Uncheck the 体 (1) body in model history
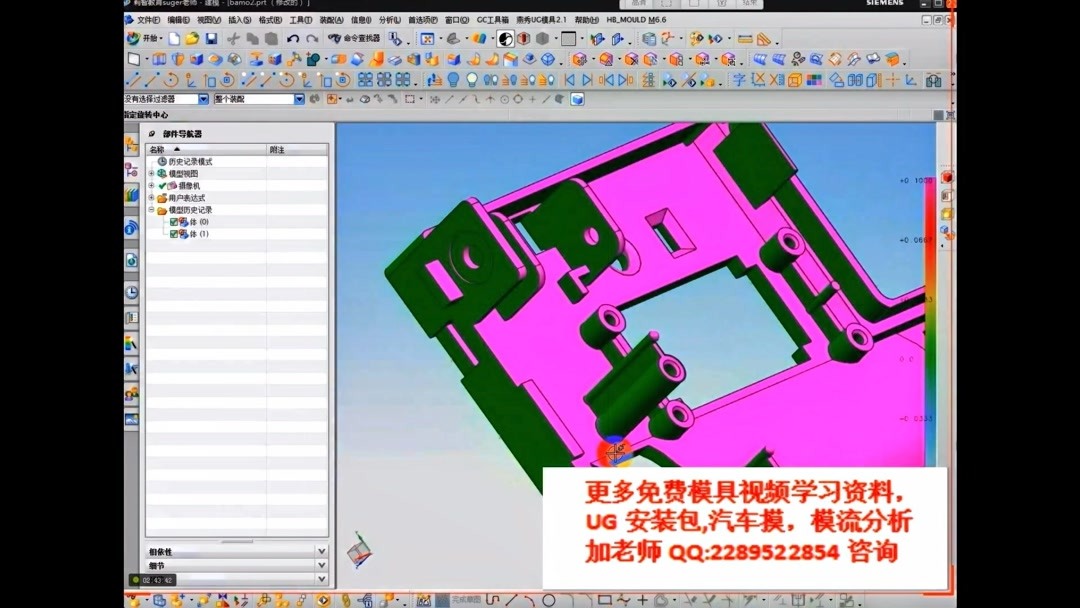The height and width of the screenshot is (608, 1080). click(174, 234)
